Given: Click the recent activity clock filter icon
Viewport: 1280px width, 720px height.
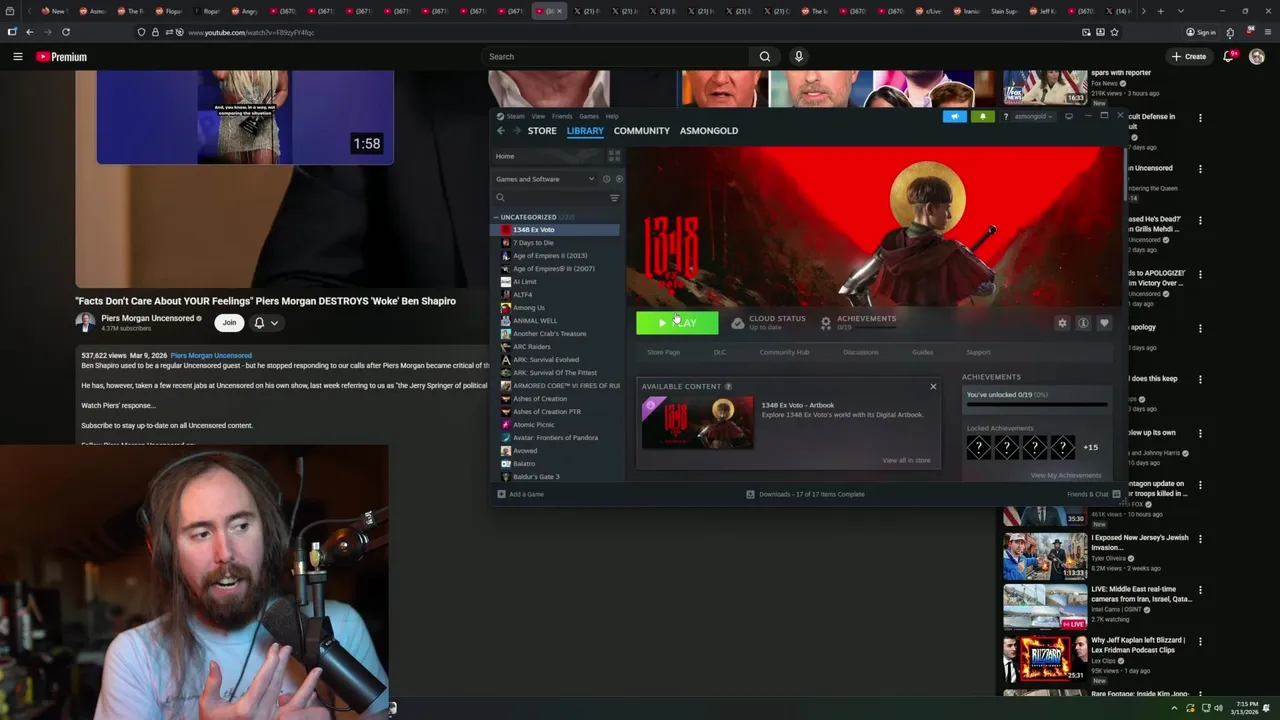Looking at the screenshot, I should (x=606, y=179).
